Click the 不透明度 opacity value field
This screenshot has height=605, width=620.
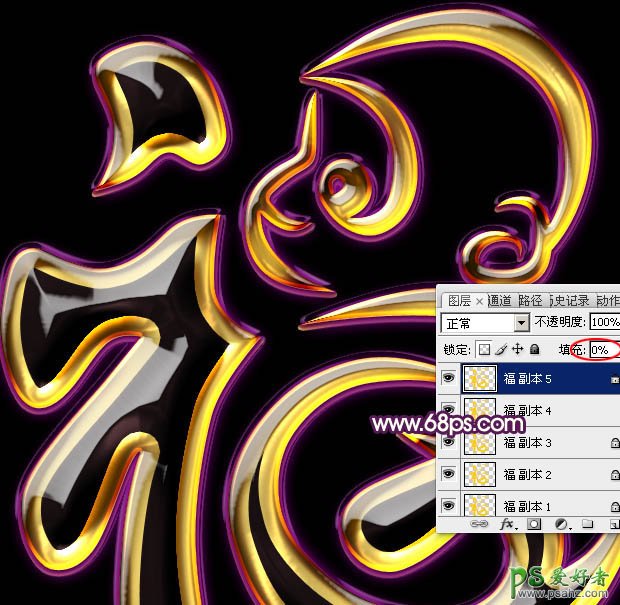click(x=604, y=323)
